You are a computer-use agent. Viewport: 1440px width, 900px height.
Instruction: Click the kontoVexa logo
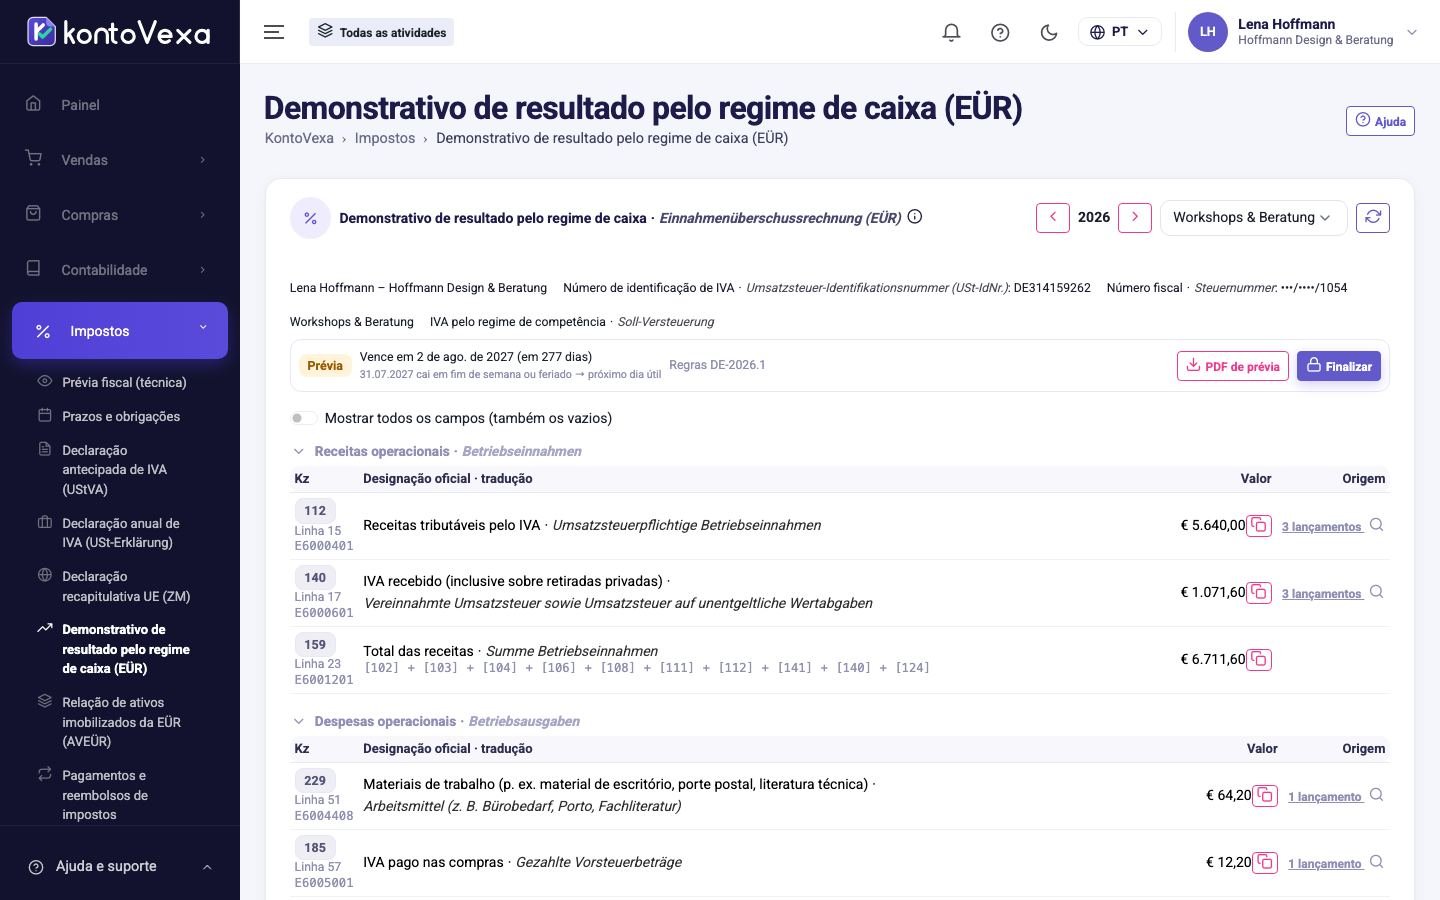pyautogui.click(x=119, y=32)
